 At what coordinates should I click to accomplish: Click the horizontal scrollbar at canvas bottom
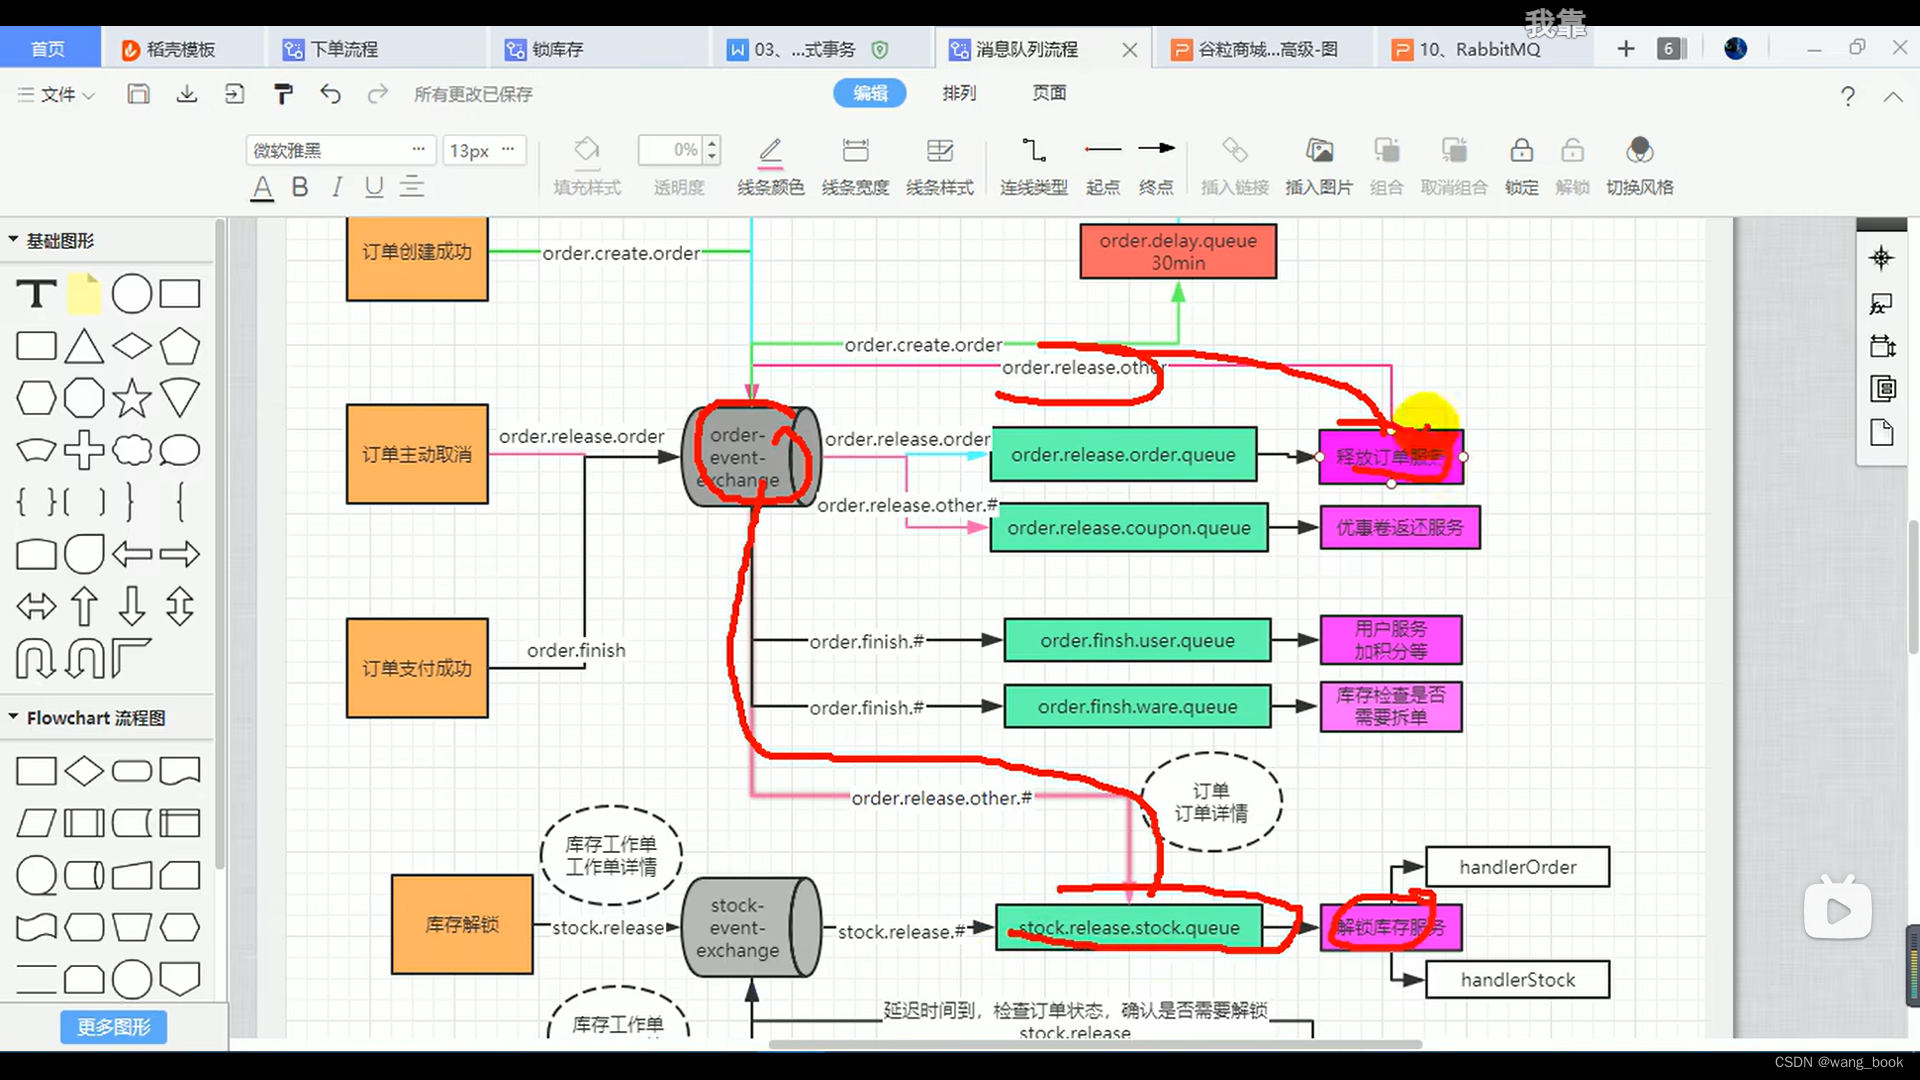(1095, 1045)
